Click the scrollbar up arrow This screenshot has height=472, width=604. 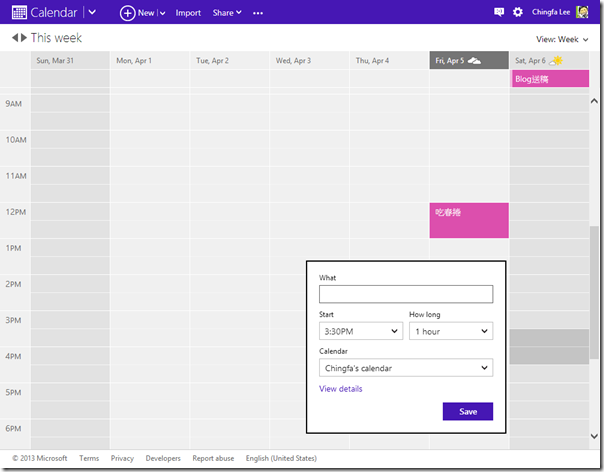pos(594,101)
